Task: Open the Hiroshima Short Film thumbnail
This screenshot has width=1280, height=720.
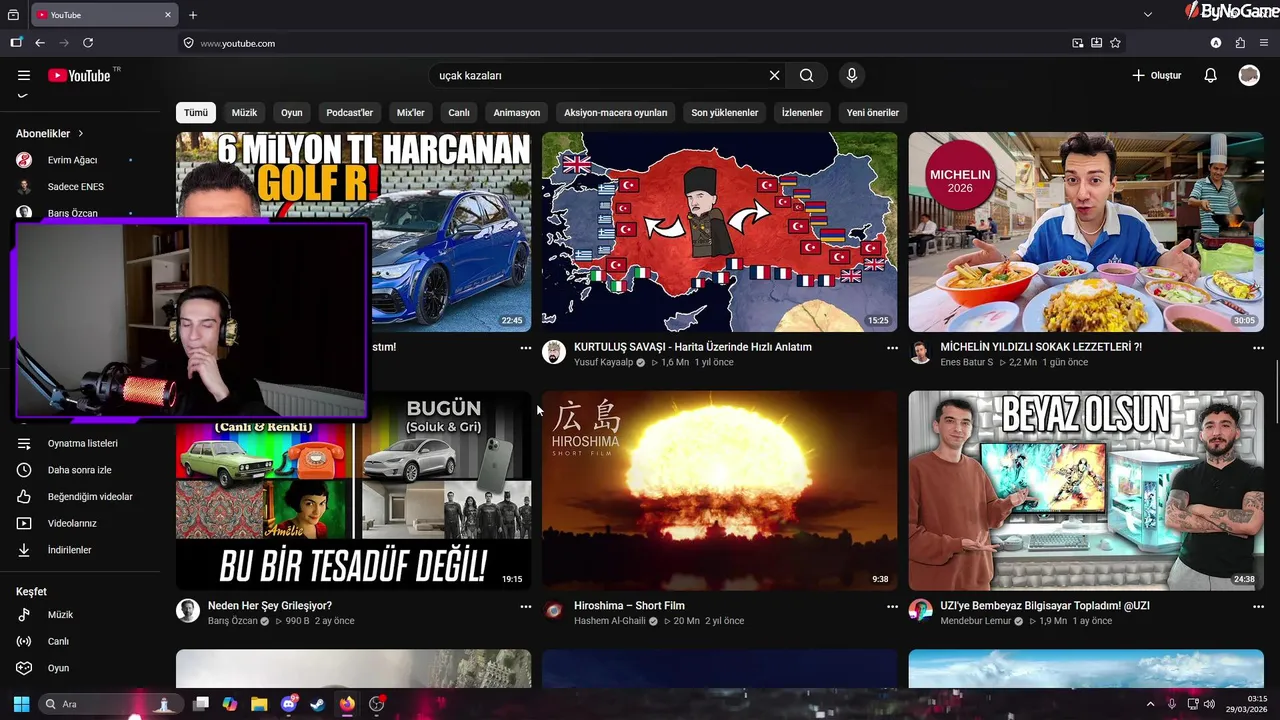Action: pyautogui.click(x=720, y=490)
